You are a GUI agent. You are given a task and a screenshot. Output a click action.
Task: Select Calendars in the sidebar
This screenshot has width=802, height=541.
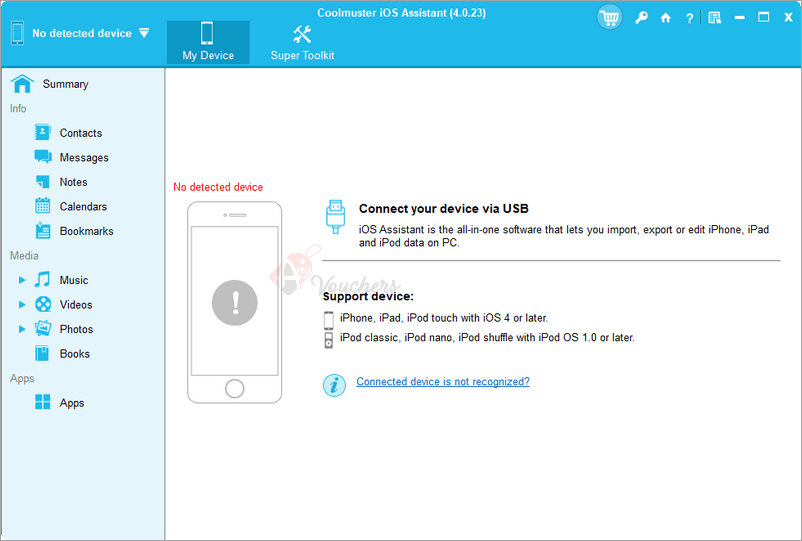(x=83, y=207)
